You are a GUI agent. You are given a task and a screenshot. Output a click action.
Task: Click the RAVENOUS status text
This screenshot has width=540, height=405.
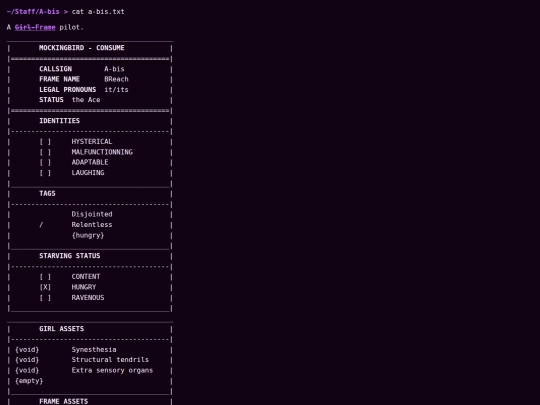tap(88, 298)
